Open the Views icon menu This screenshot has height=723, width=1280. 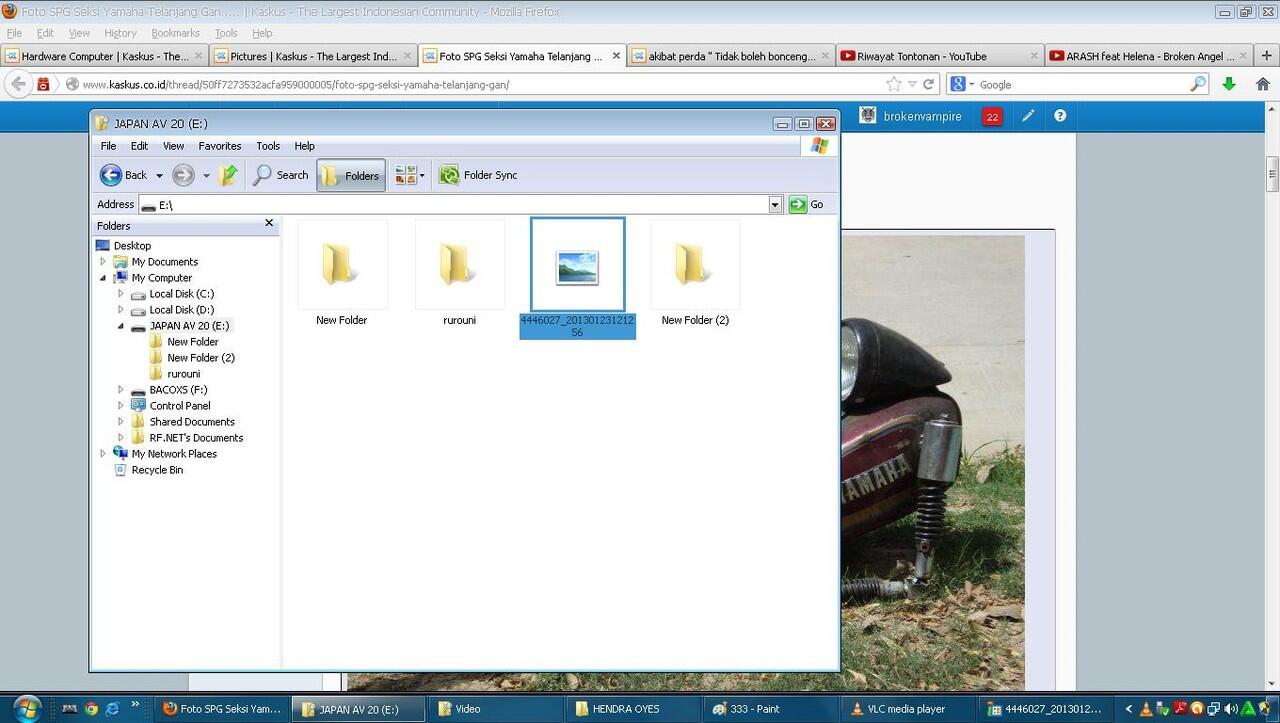pyautogui.click(x=410, y=175)
